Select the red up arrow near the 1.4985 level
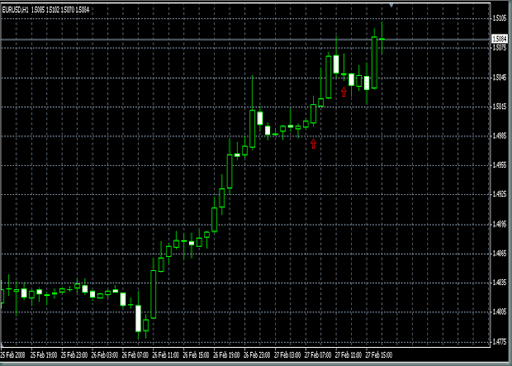 click(x=313, y=144)
